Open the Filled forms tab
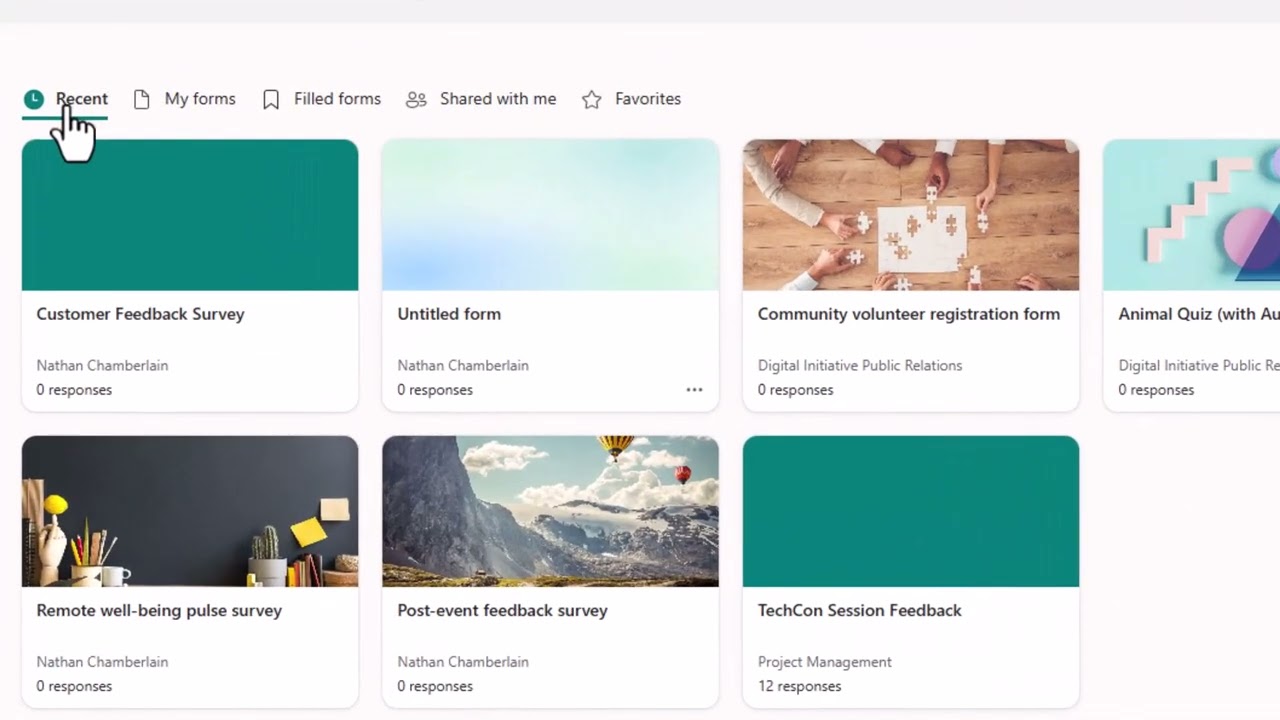Screen dimensions: 1280x720 [322, 99]
